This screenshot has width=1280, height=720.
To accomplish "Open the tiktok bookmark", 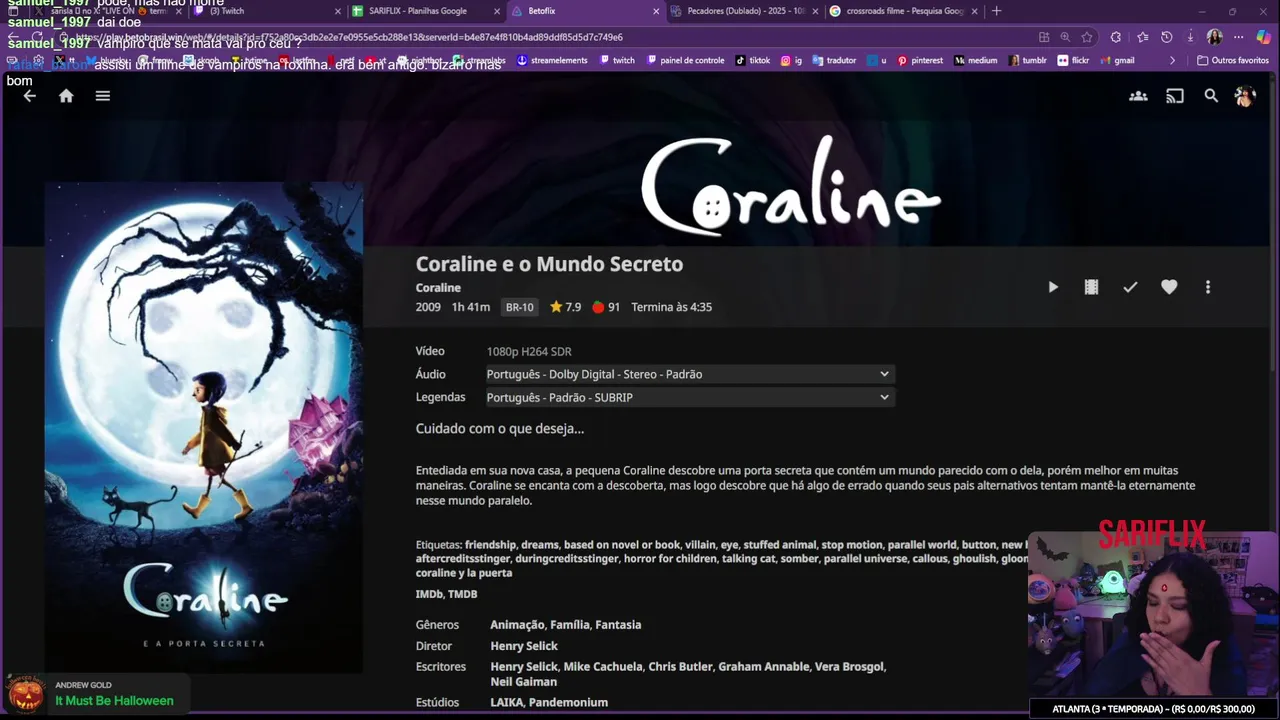I will [753, 60].
